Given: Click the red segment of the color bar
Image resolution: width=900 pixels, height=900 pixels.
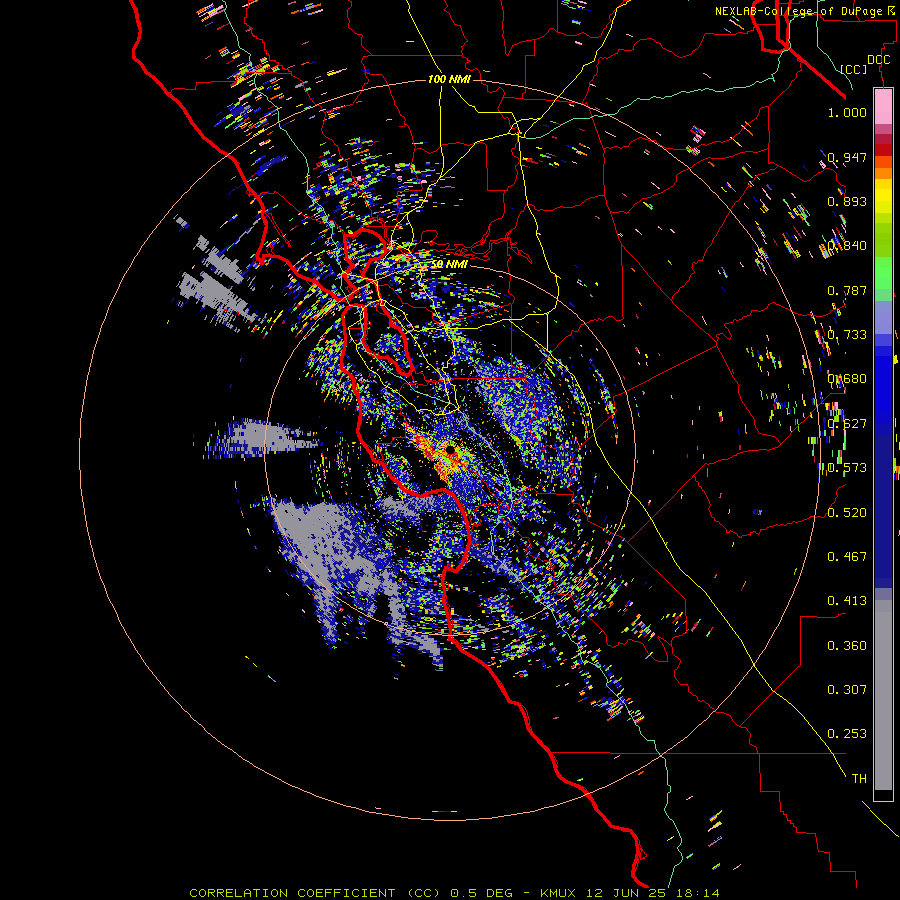Looking at the screenshot, I should point(883,150).
